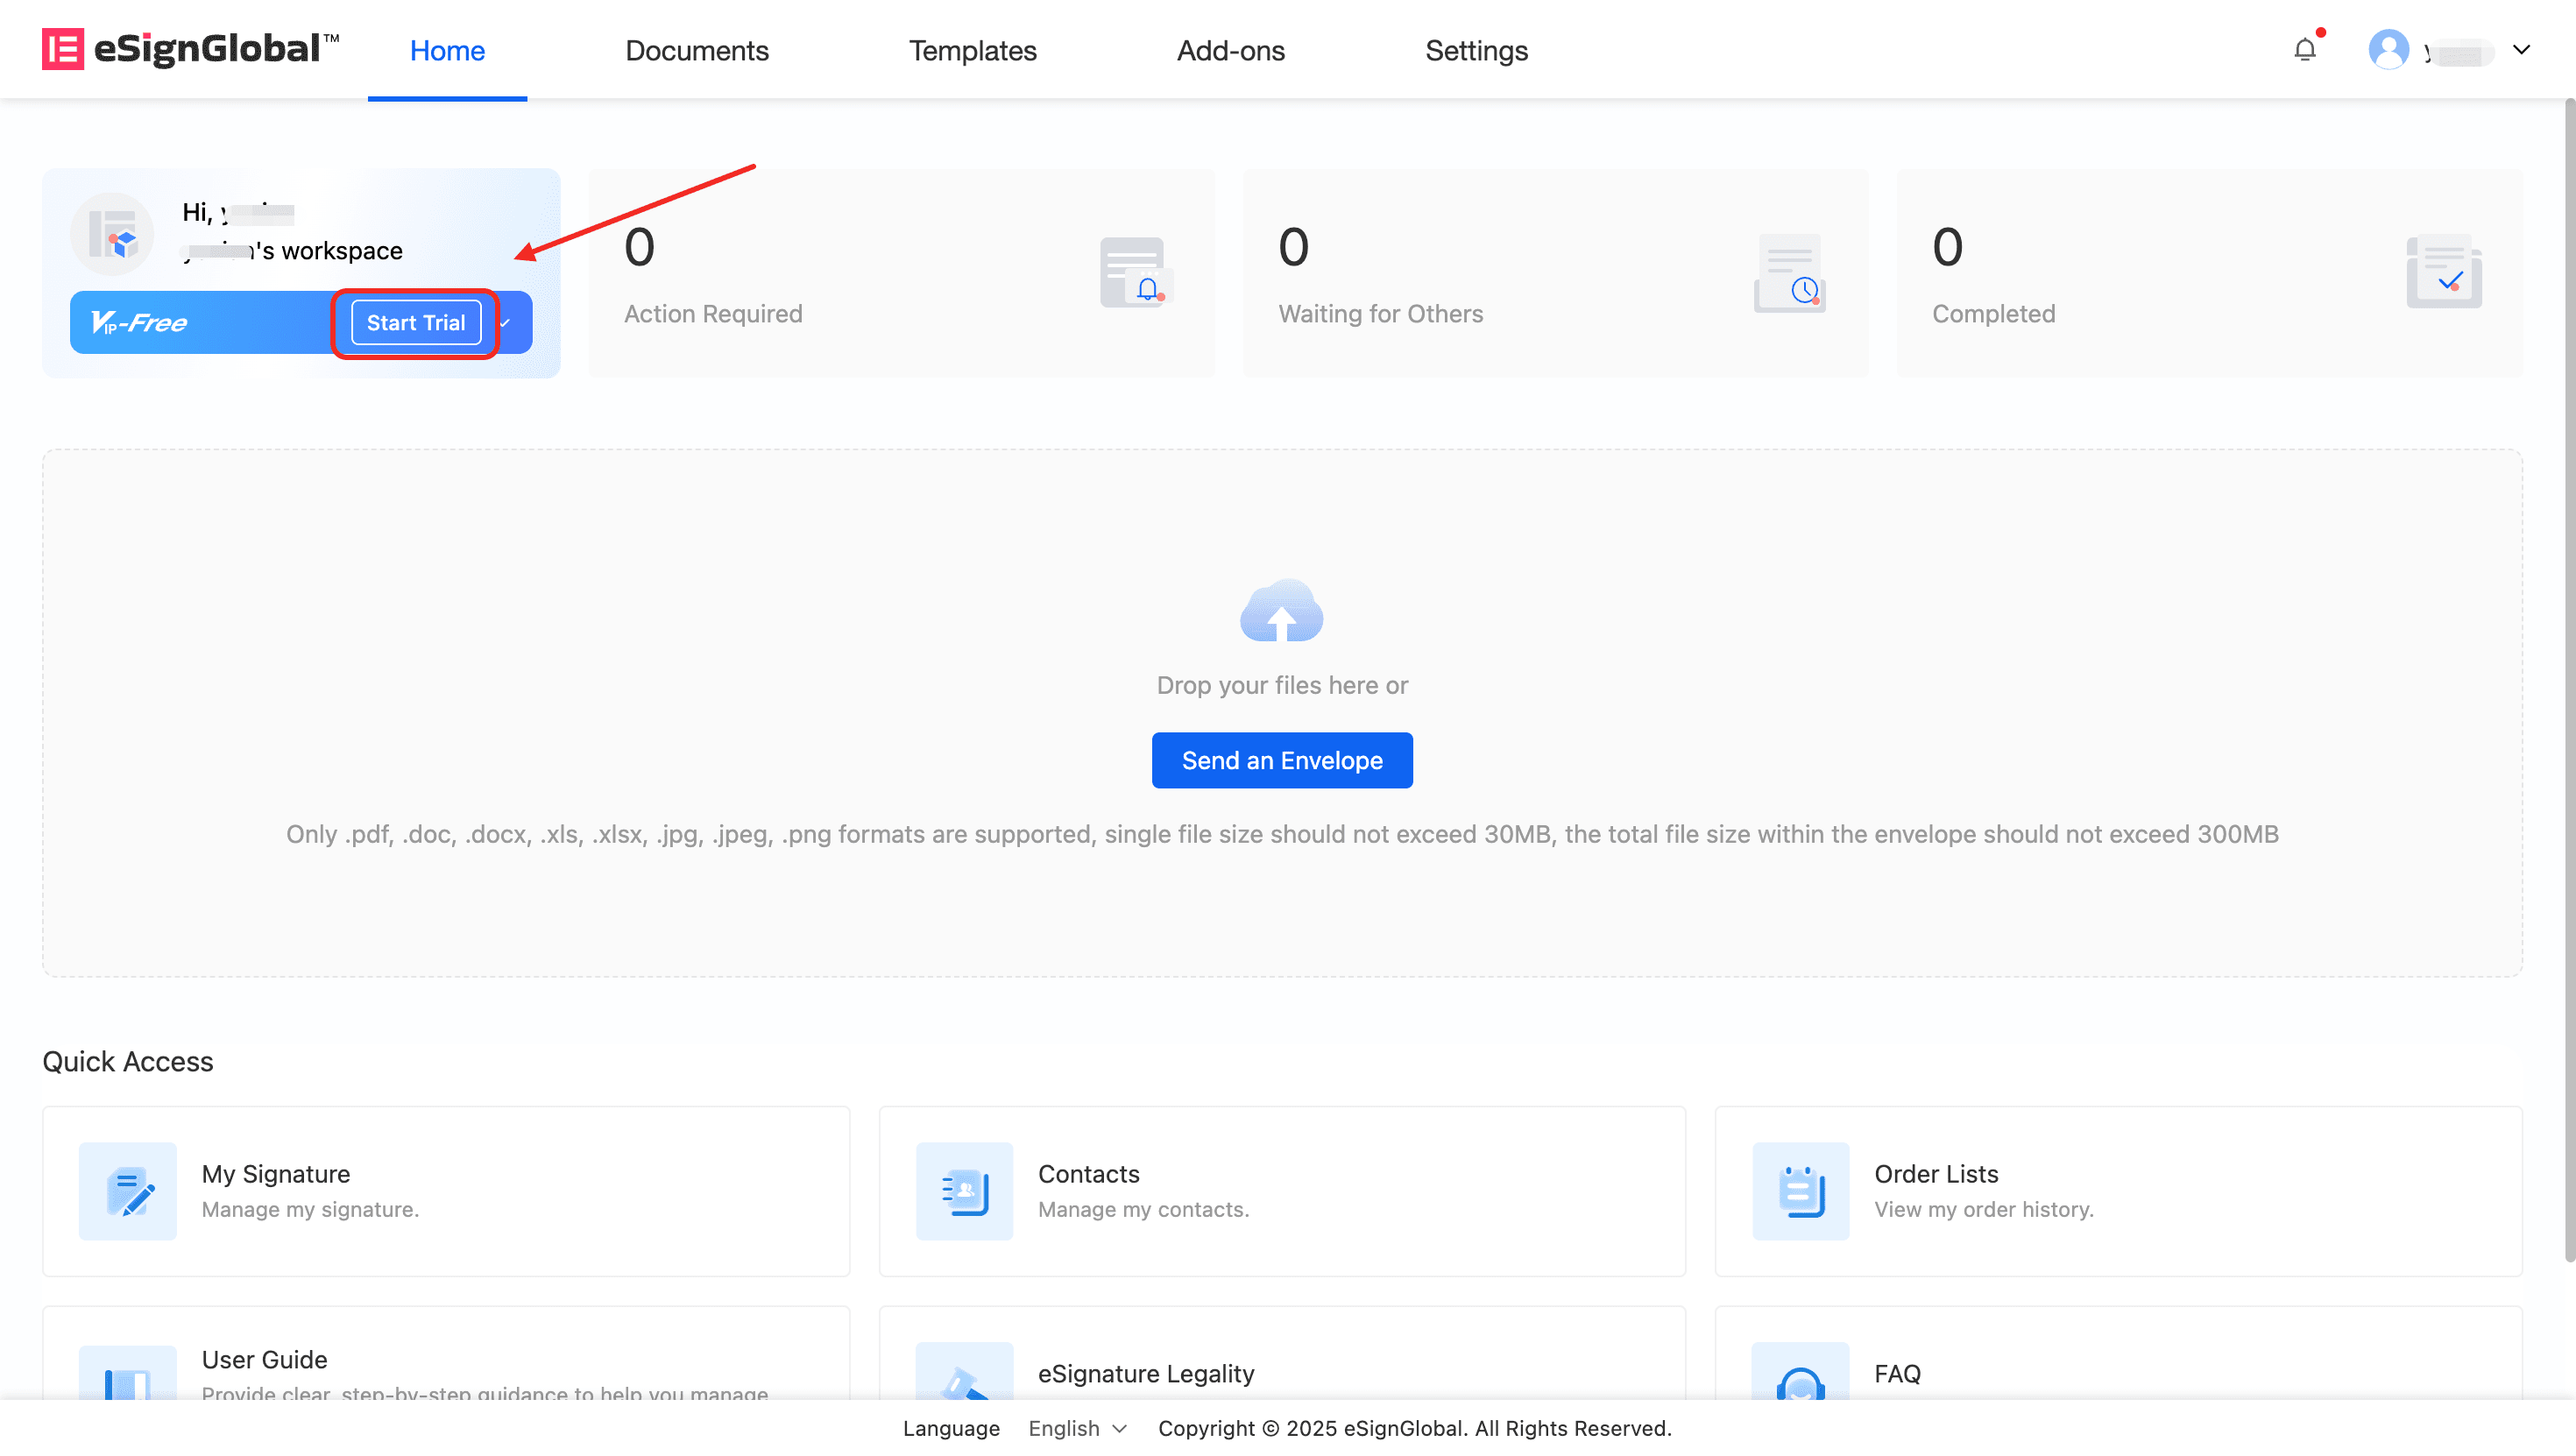Click the Start Trial button
2576x1456 pixels.
[x=415, y=323]
